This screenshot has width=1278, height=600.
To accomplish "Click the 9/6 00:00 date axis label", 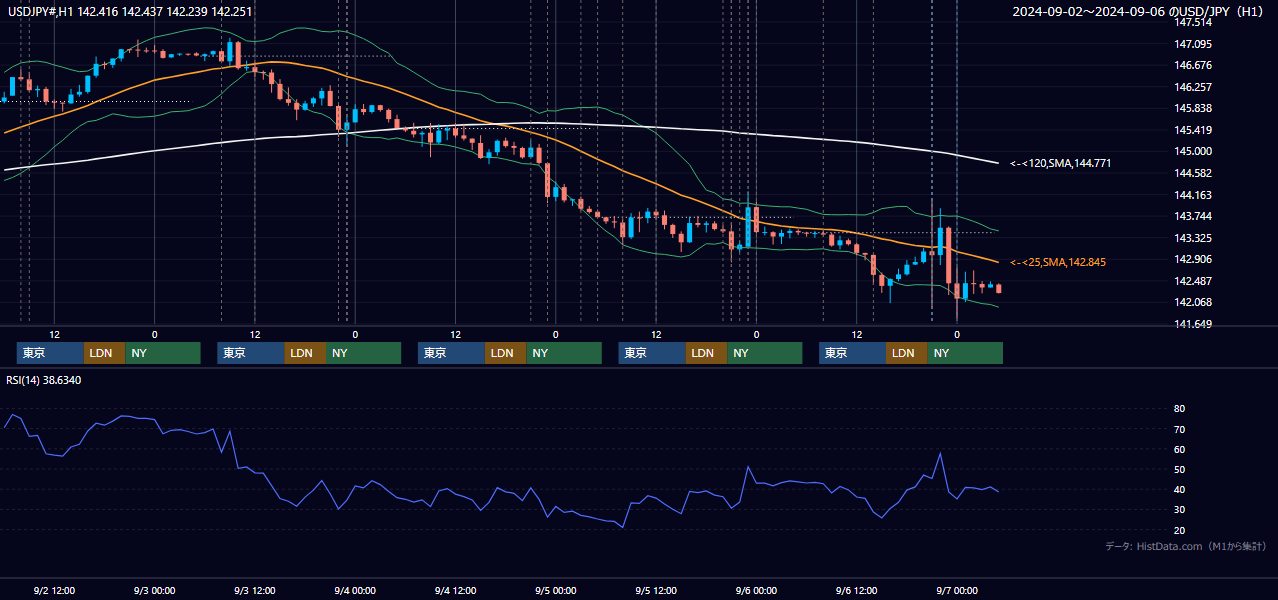I will tap(756, 591).
